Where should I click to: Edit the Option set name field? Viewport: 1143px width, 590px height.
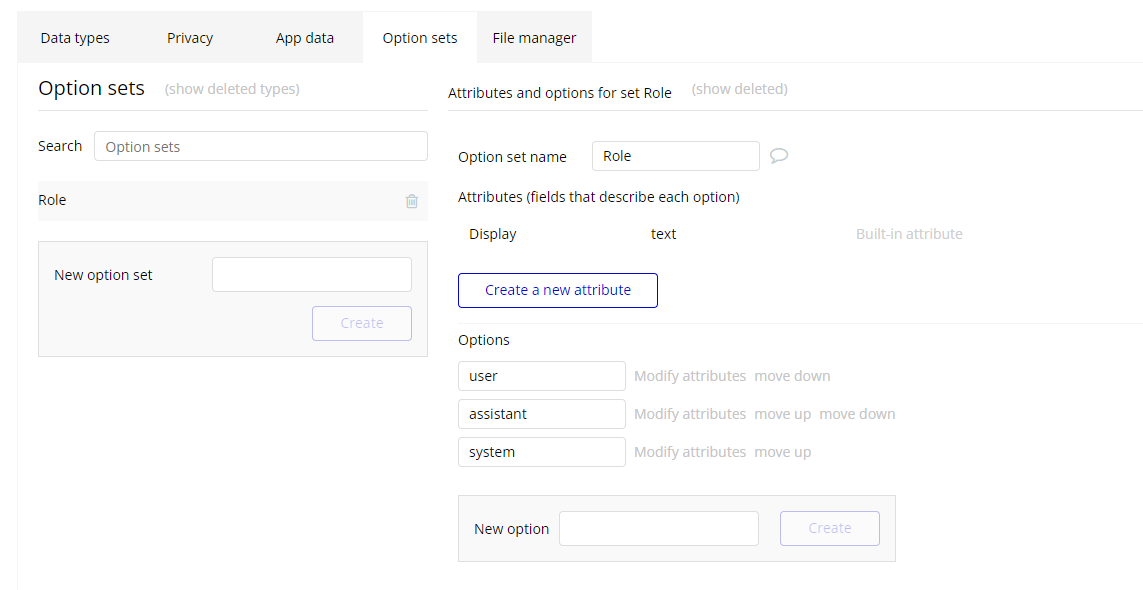point(676,156)
